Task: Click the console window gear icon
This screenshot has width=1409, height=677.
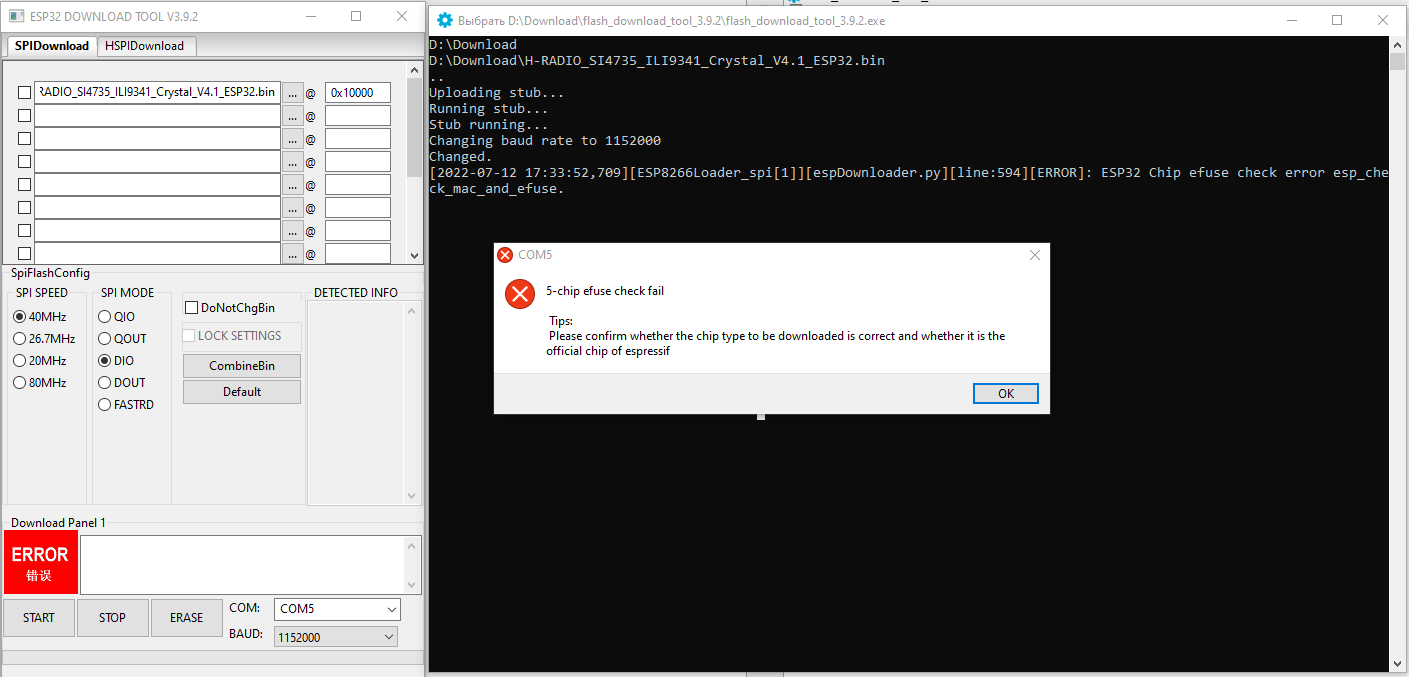Action: coord(445,20)
